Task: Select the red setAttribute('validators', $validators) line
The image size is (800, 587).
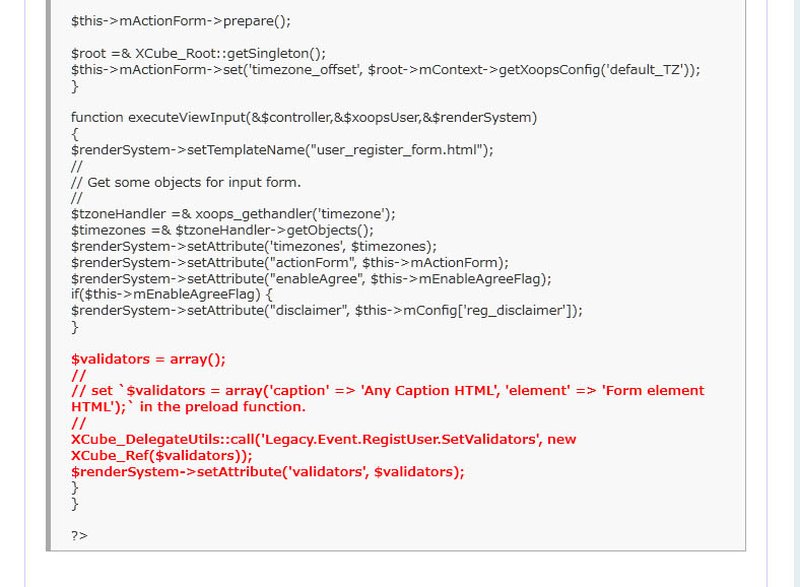Action: [x=268, y=472]
